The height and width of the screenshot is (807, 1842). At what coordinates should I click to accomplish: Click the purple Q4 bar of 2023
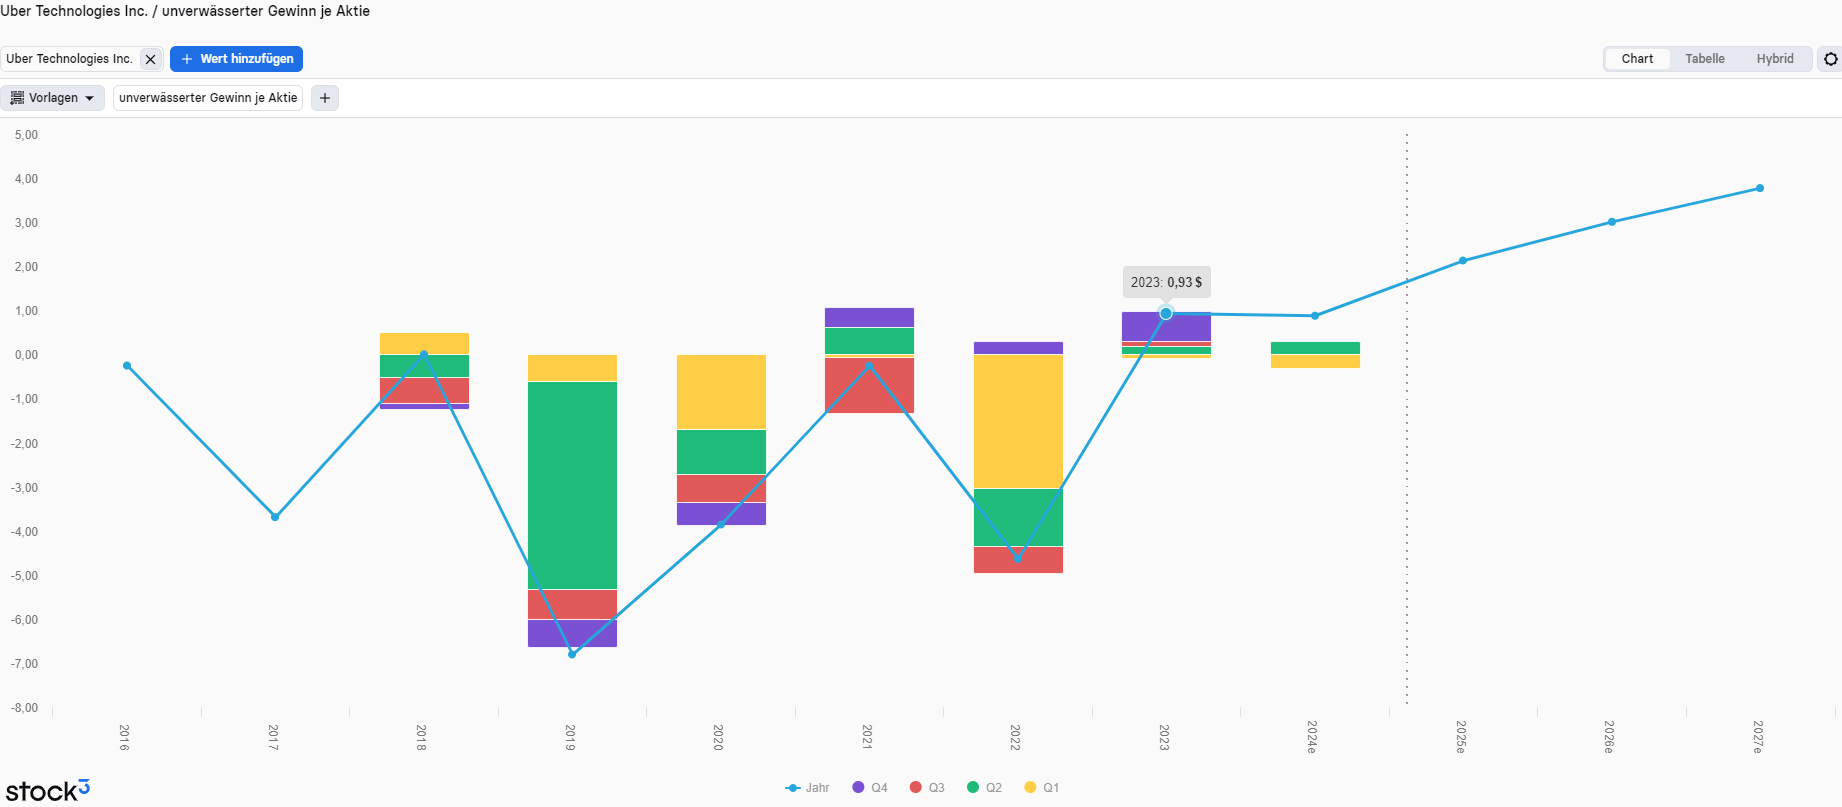[x=1166, y=326]
